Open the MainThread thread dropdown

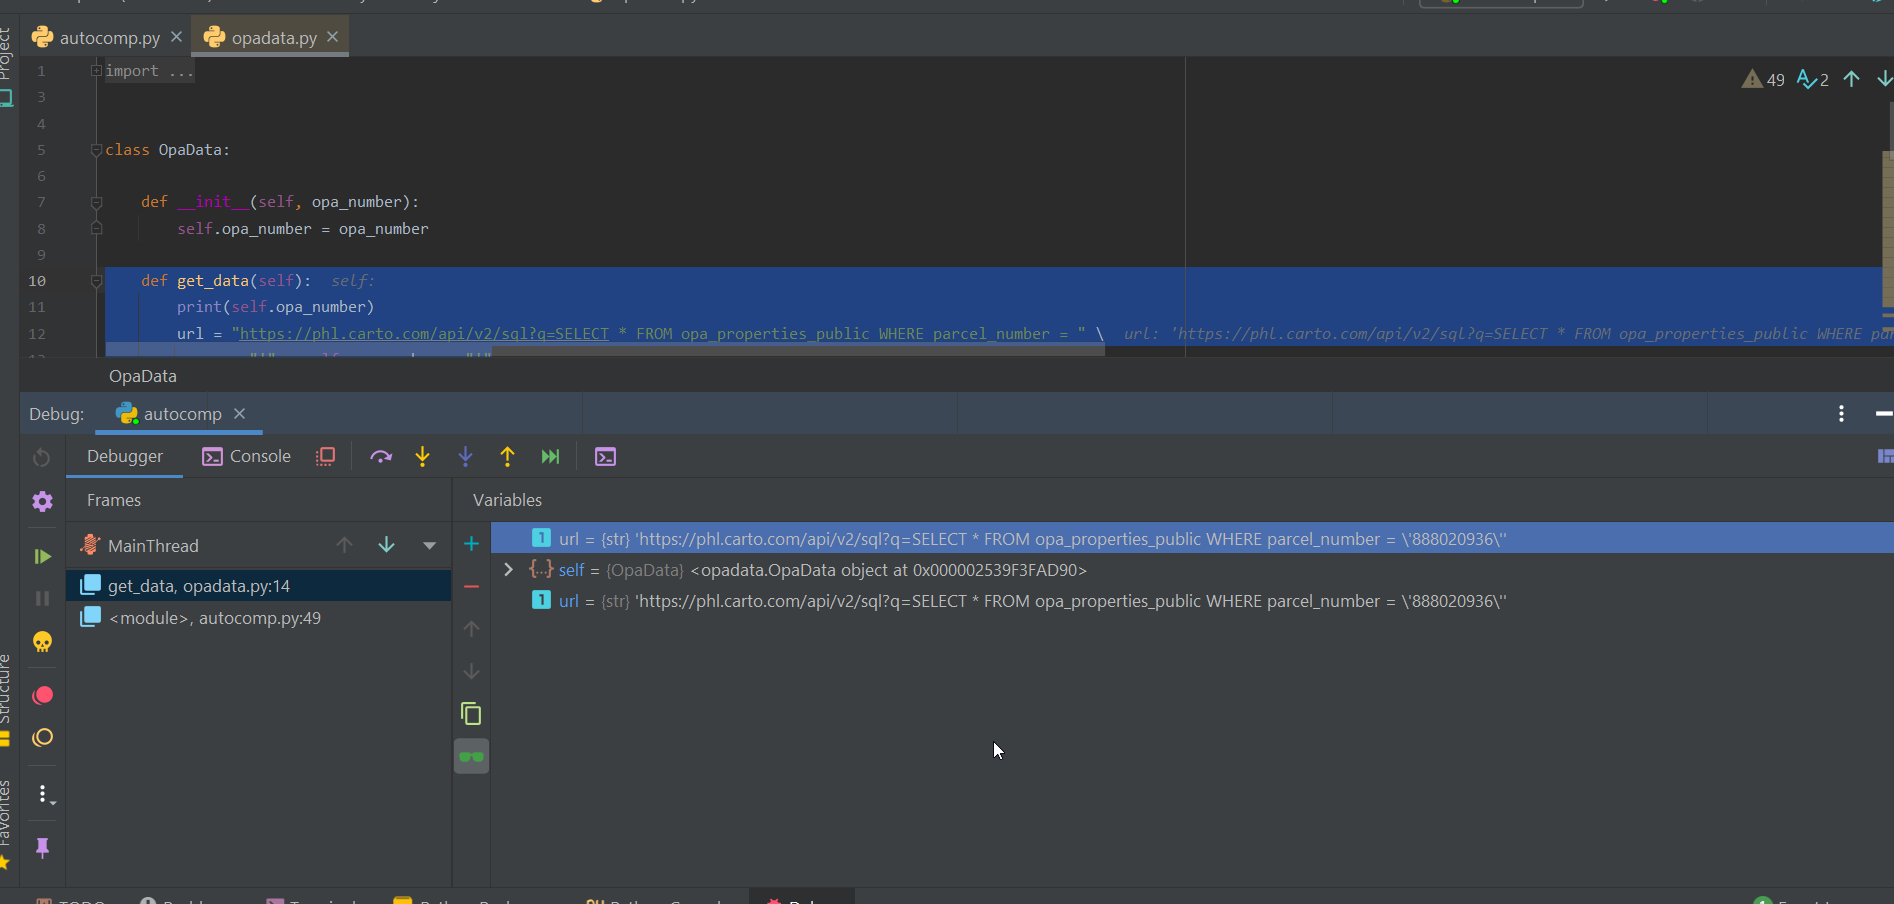429,546
